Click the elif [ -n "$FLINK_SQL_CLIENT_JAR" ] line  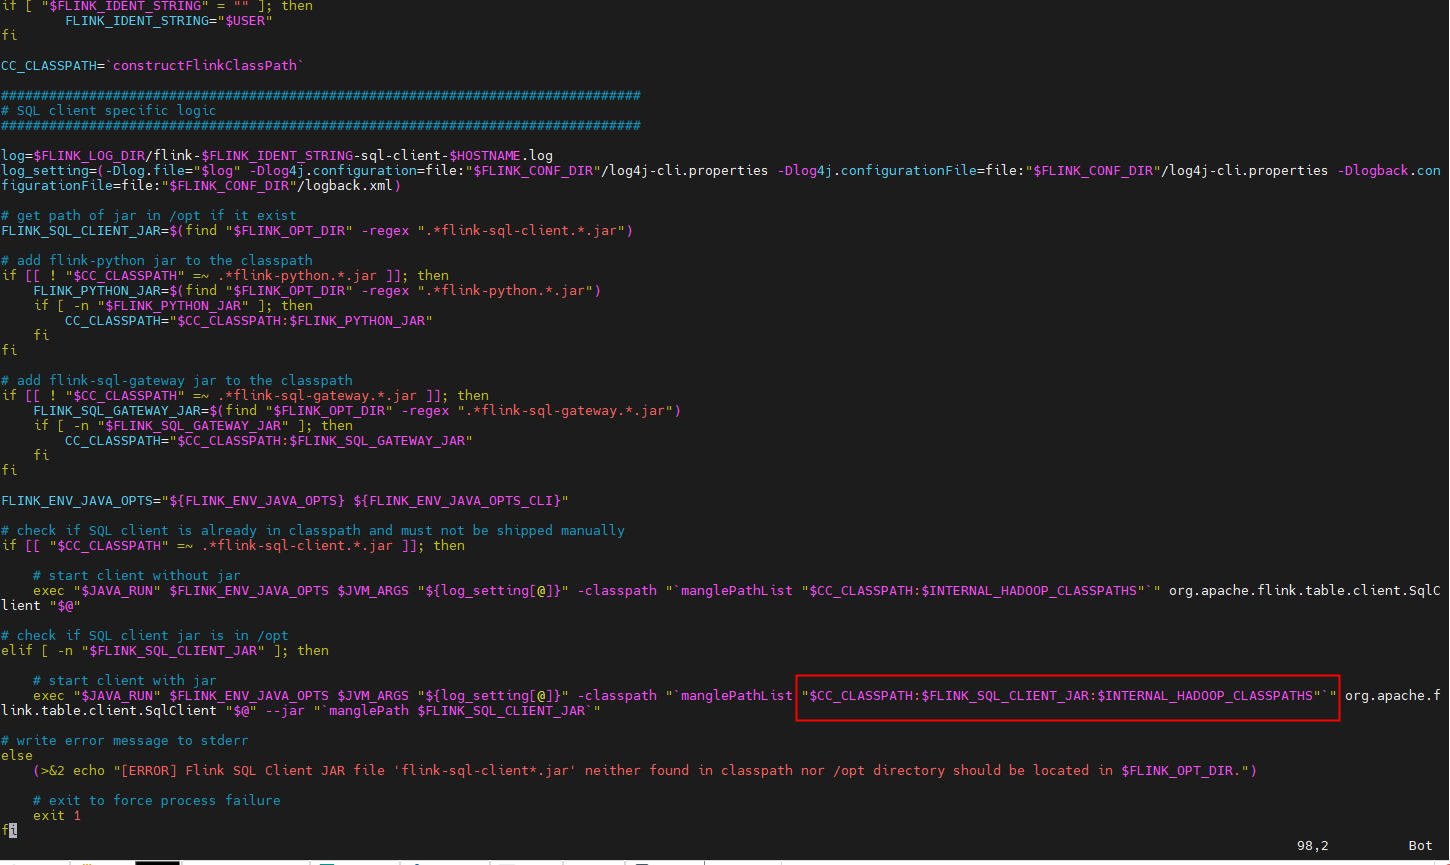click(x=164, y=650)
